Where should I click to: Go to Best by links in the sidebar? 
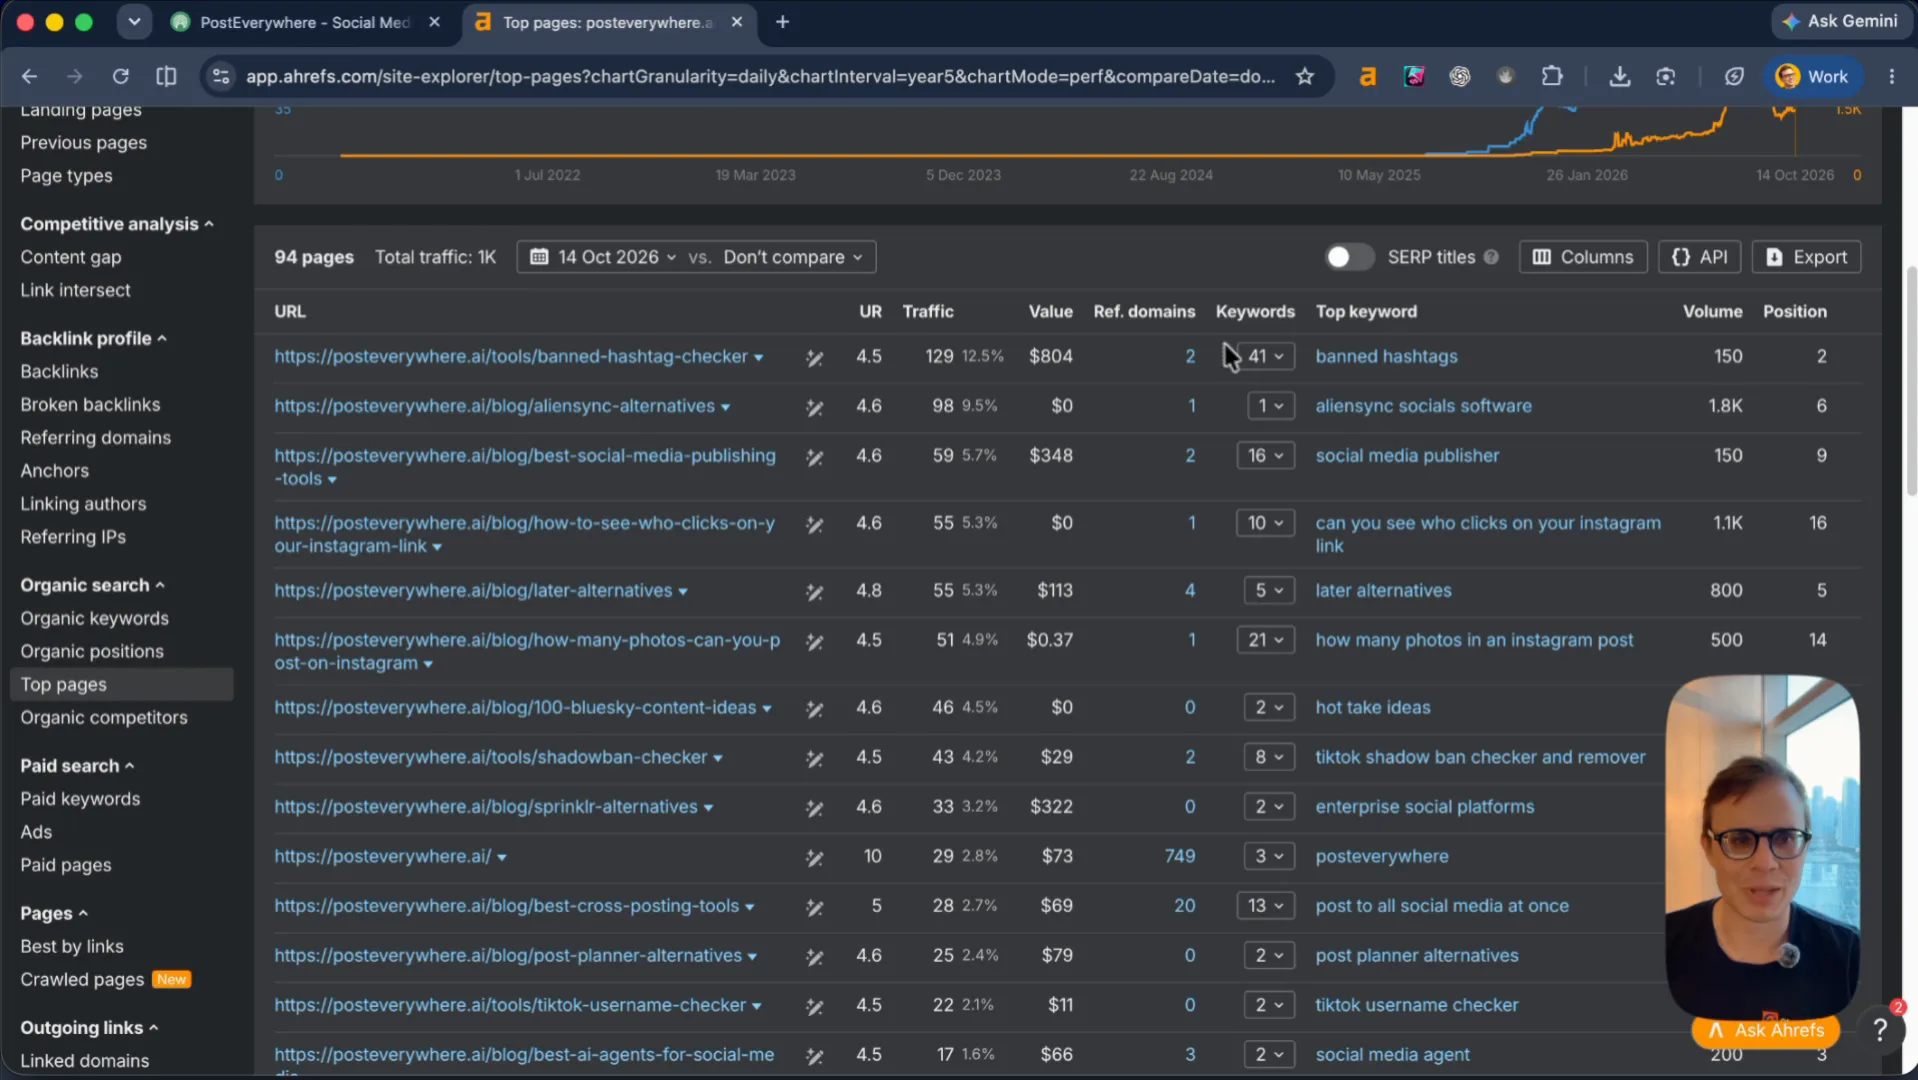coord(72,946)
